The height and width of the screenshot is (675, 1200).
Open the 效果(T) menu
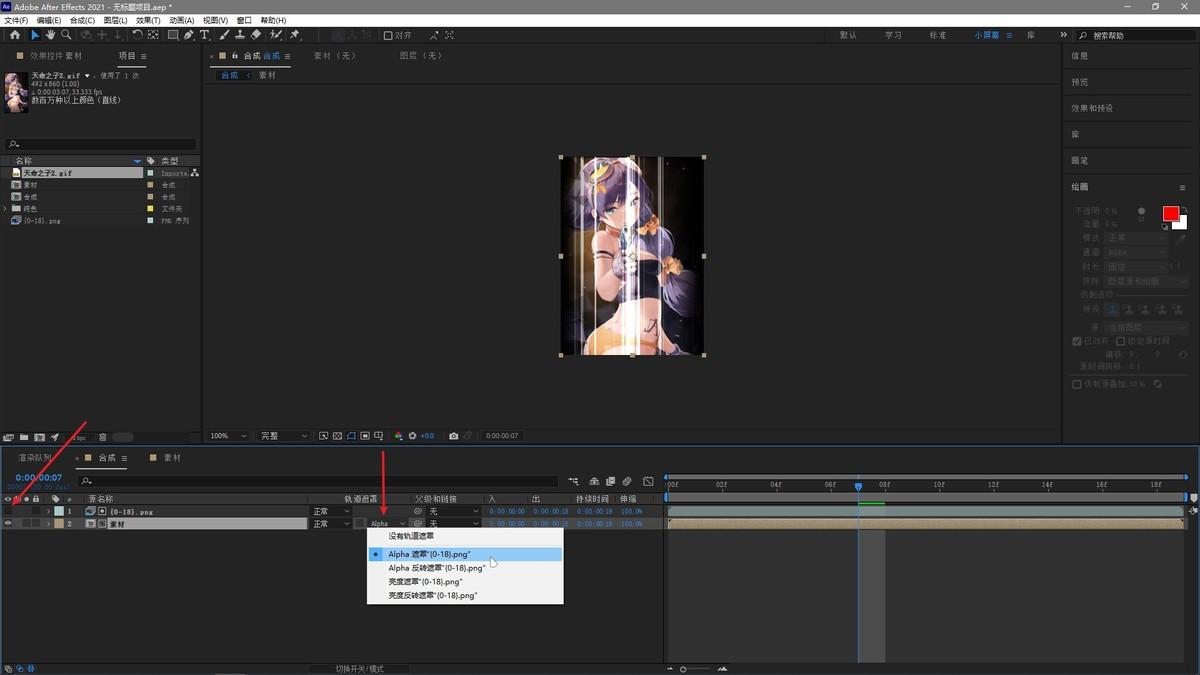(x=148, y=20)
